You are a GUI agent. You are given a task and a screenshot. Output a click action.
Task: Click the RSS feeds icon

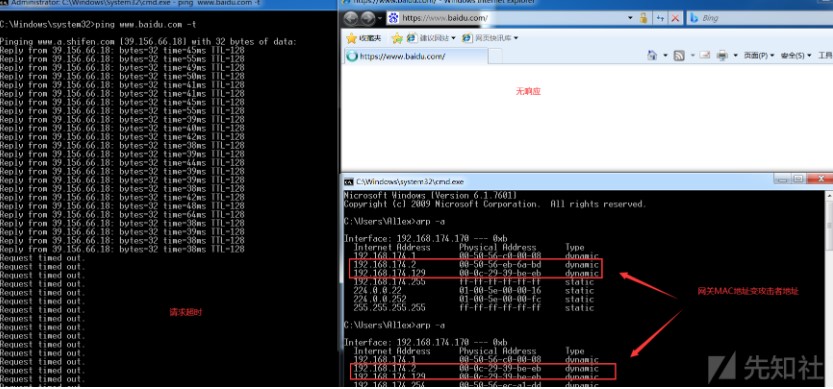tap(679, 55)
